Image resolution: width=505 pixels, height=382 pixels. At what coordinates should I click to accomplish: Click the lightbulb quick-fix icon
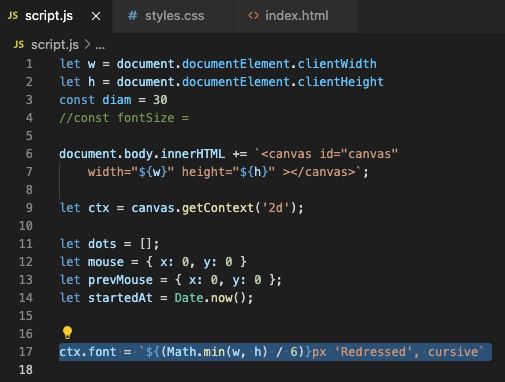[67, 332]
